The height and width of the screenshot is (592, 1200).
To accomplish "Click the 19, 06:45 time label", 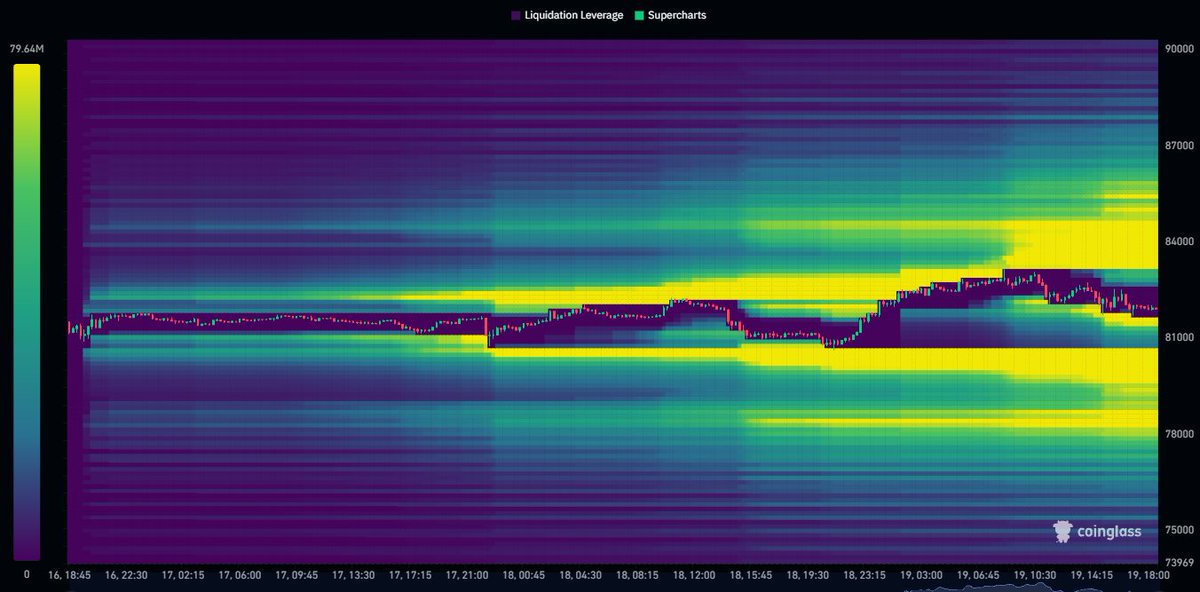I will pos(979,575).
